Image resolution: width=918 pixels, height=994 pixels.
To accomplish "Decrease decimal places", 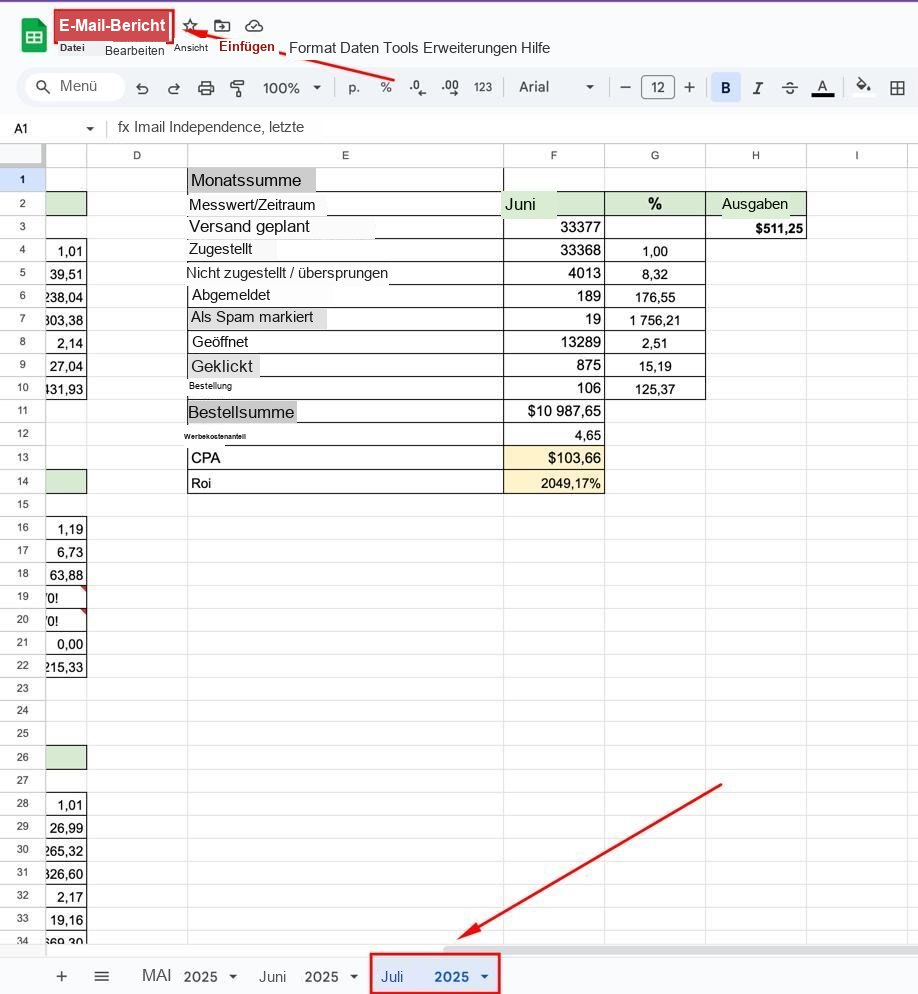I will click(x=417, y=87).
